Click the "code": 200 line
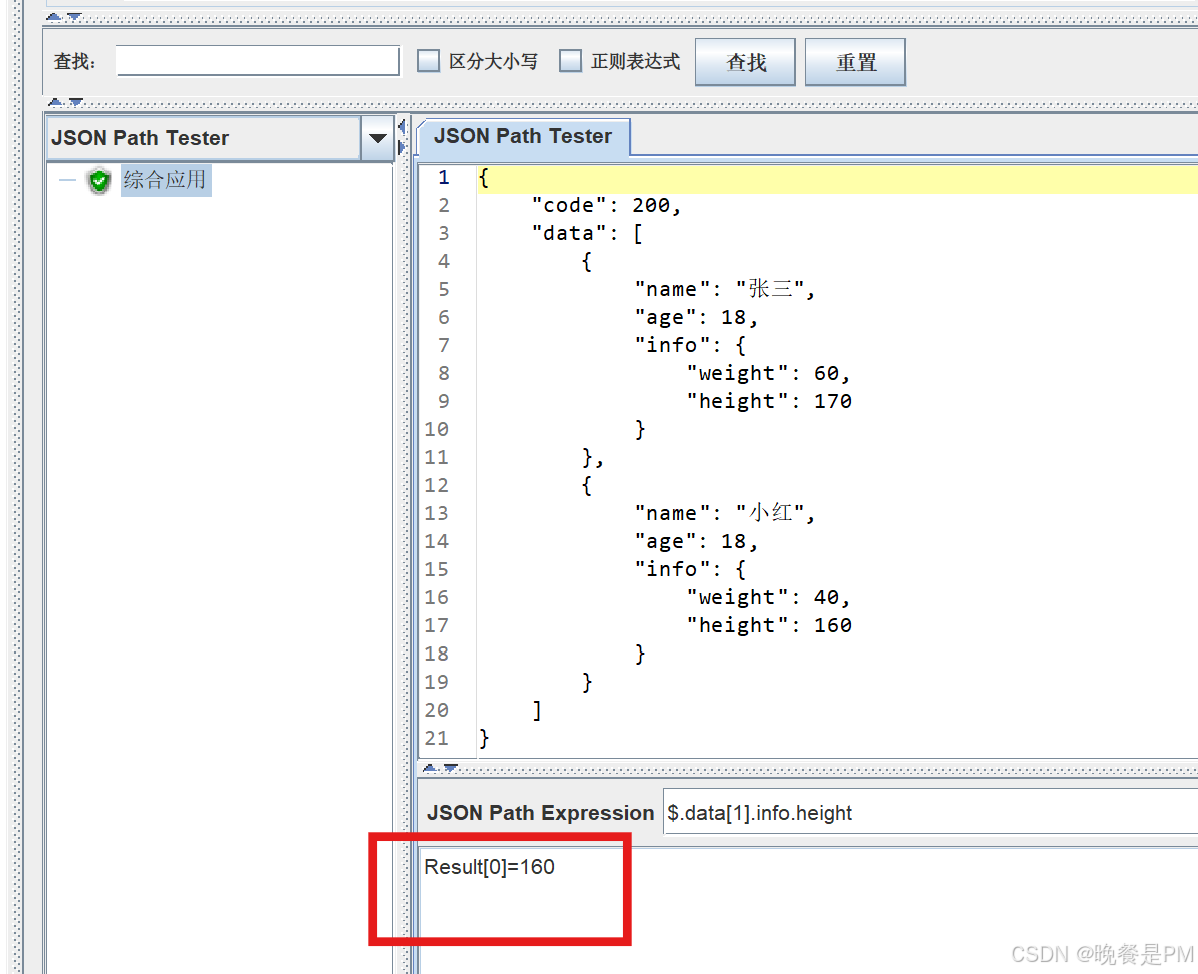Viewport: 1198px width, 974px height. (x=606, y=205)
